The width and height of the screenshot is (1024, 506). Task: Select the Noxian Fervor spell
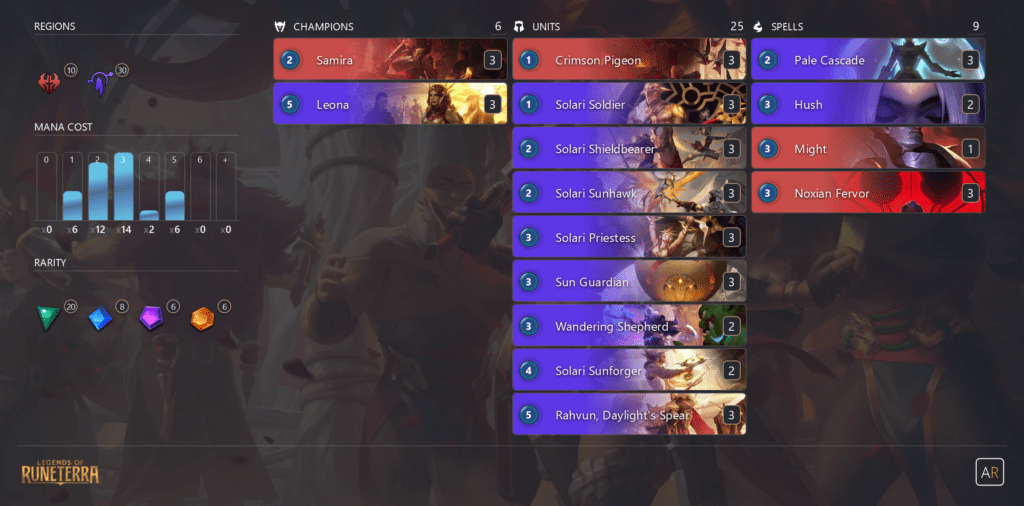click(x=868, y=192)
